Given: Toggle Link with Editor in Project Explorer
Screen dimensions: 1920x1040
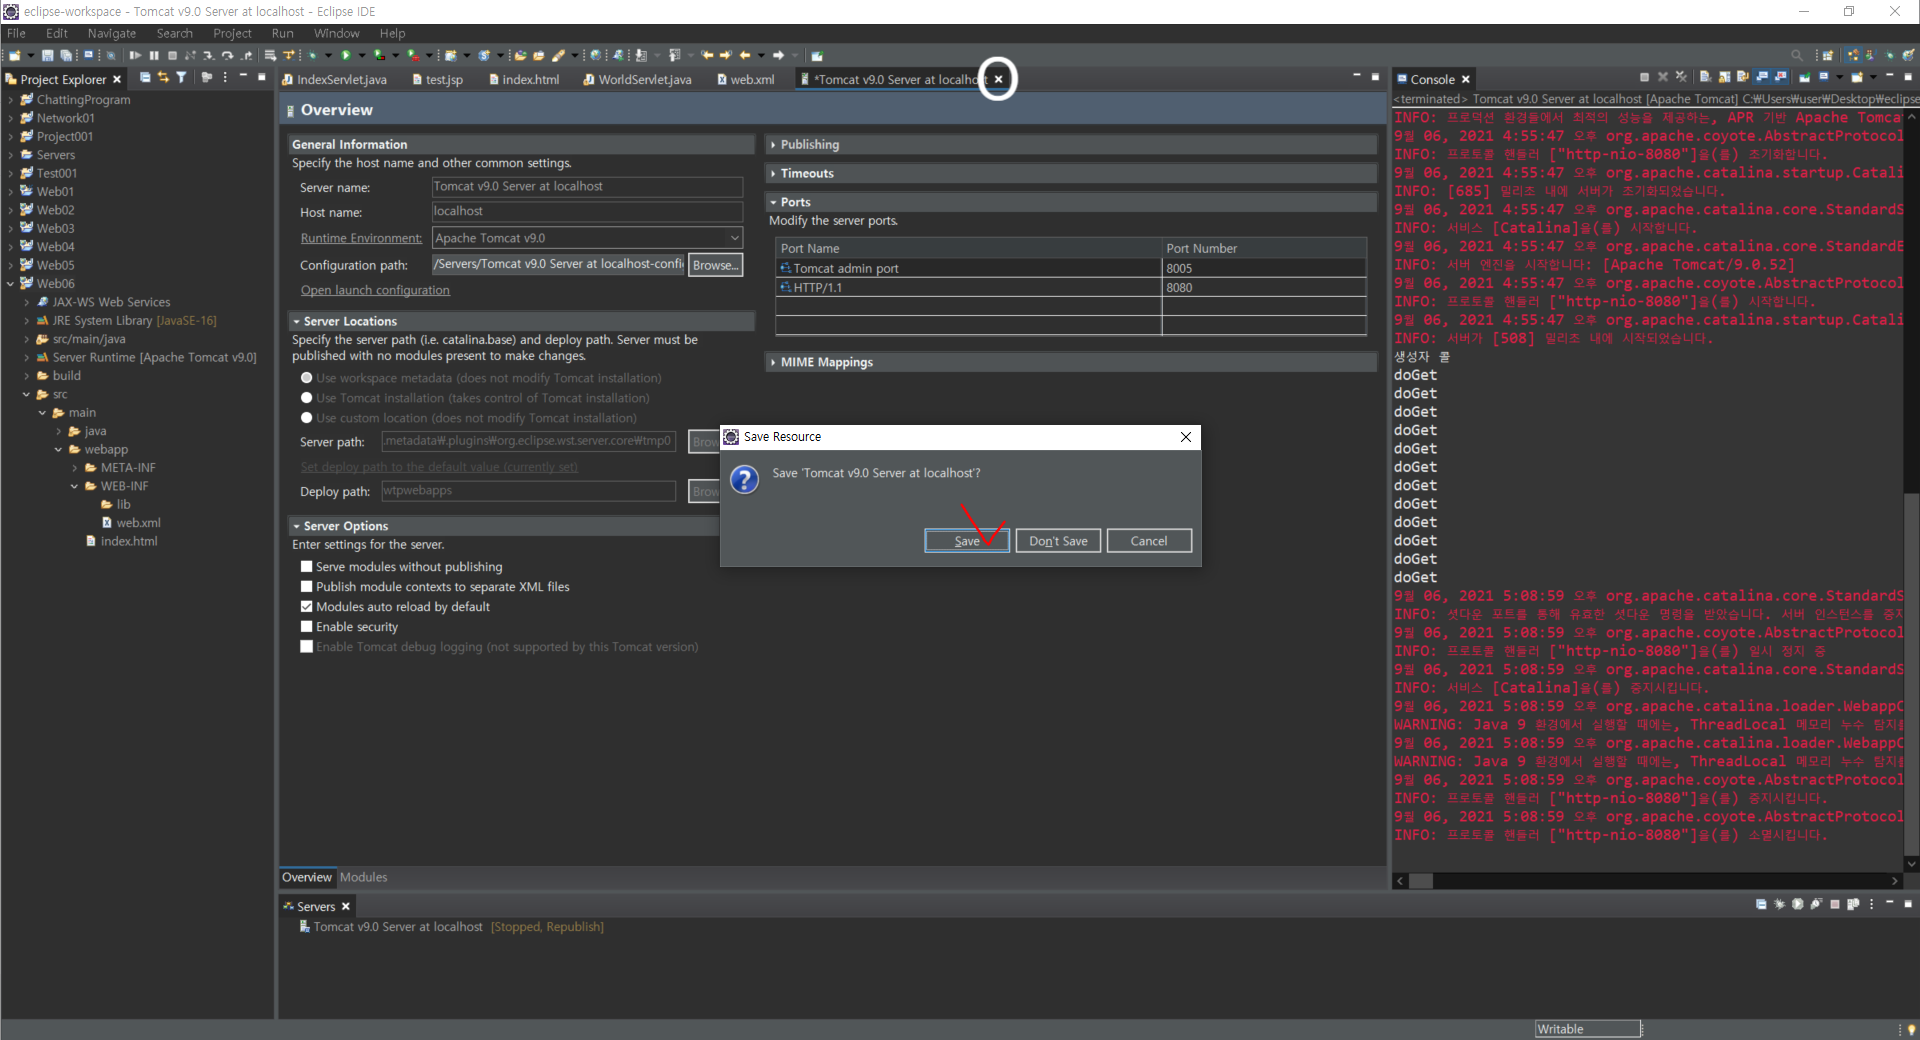Looking at the screenshot, I should click(163, 78).
